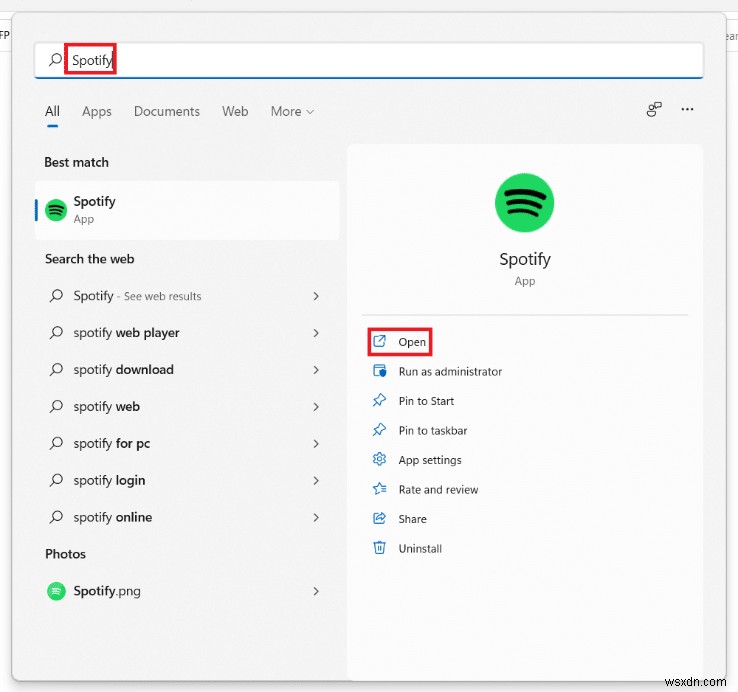This screenshot has width=738, height=692.
Task: Open the three-dot options menu
Action: tap(687, 109)
